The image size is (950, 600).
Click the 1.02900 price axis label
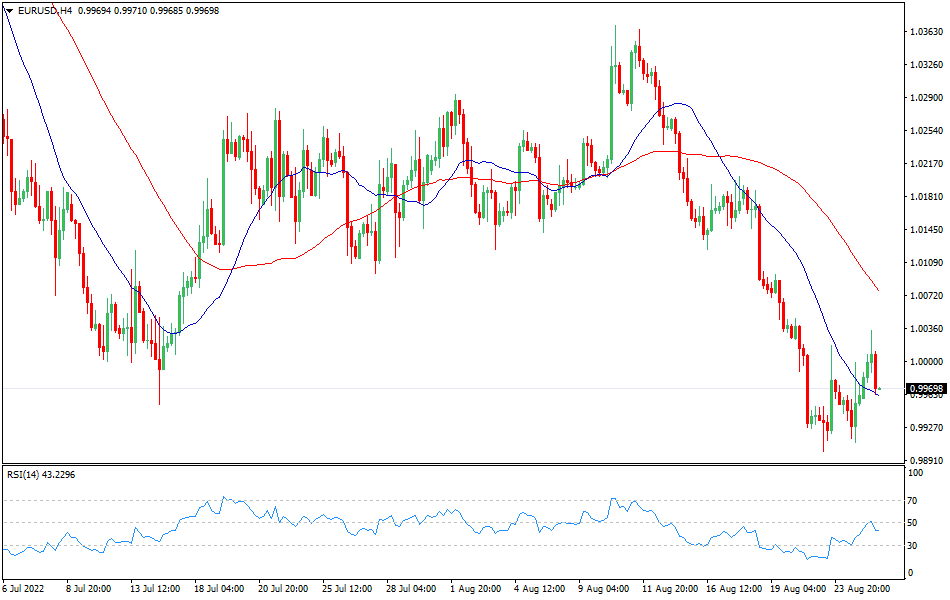click(925, 98)
